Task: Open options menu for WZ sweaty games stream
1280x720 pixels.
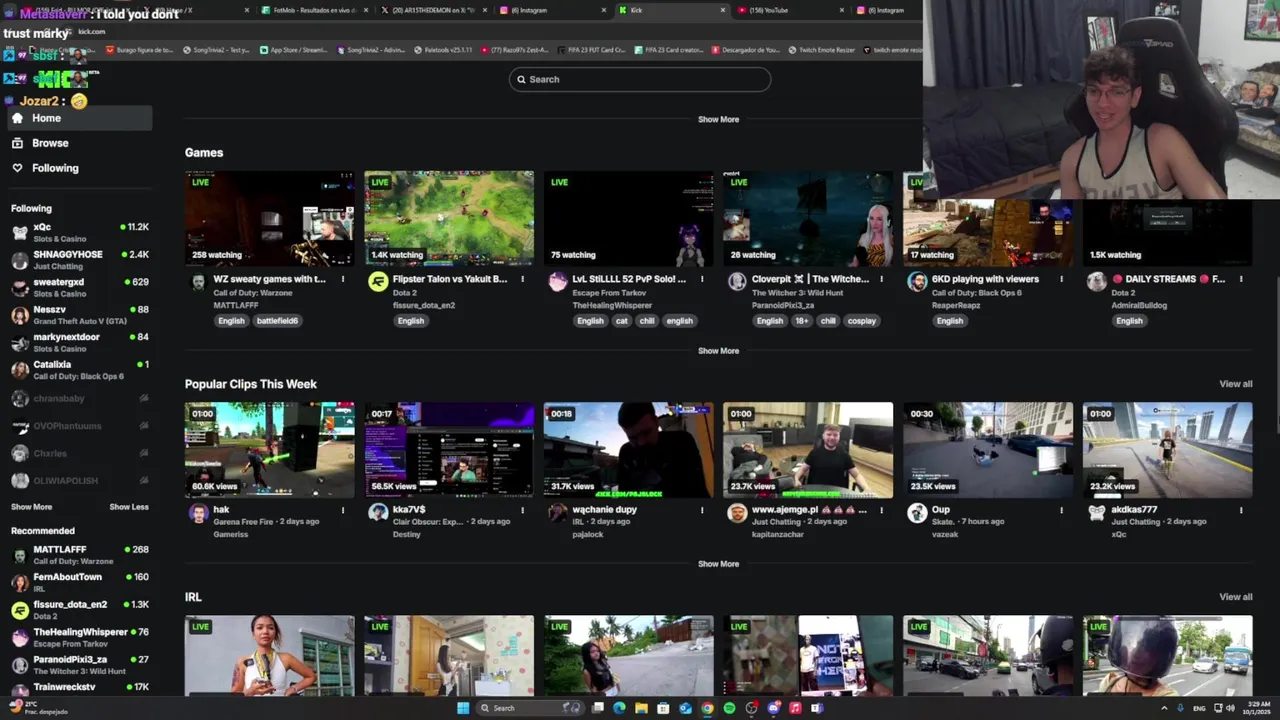Action: 343,279
